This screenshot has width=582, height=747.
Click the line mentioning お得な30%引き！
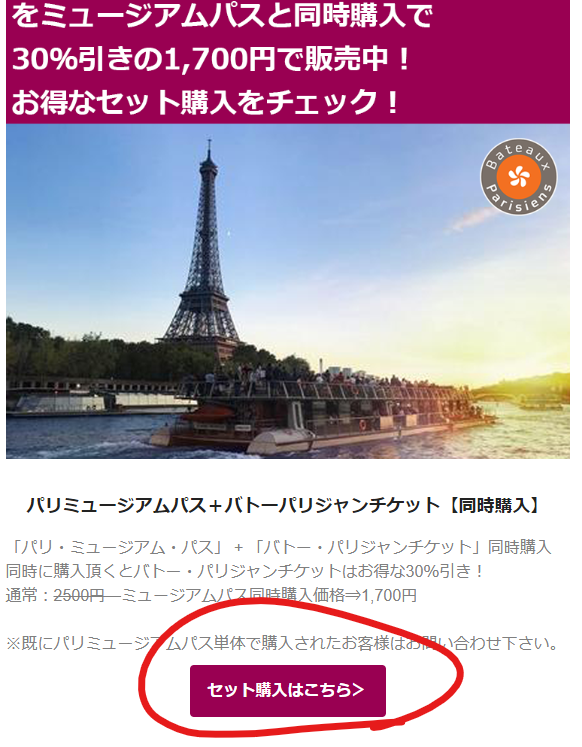245,571
